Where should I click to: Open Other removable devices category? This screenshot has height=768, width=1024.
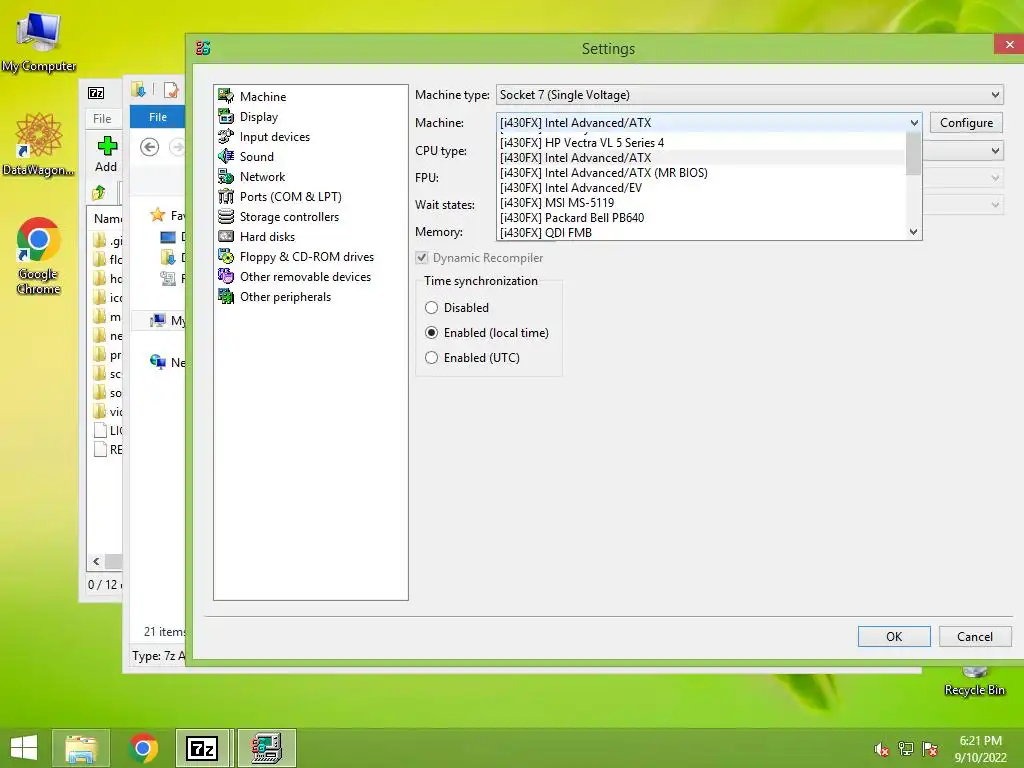point(295,277)
